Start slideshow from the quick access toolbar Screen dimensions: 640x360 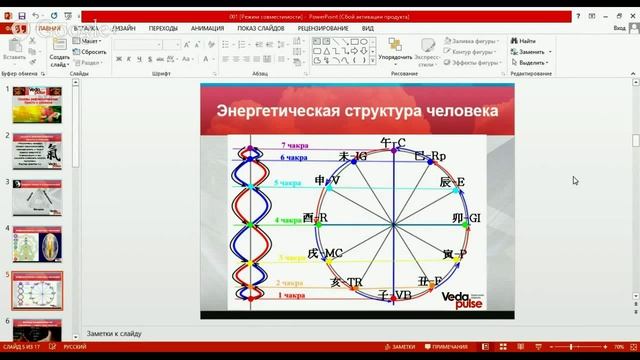point(68,16)
